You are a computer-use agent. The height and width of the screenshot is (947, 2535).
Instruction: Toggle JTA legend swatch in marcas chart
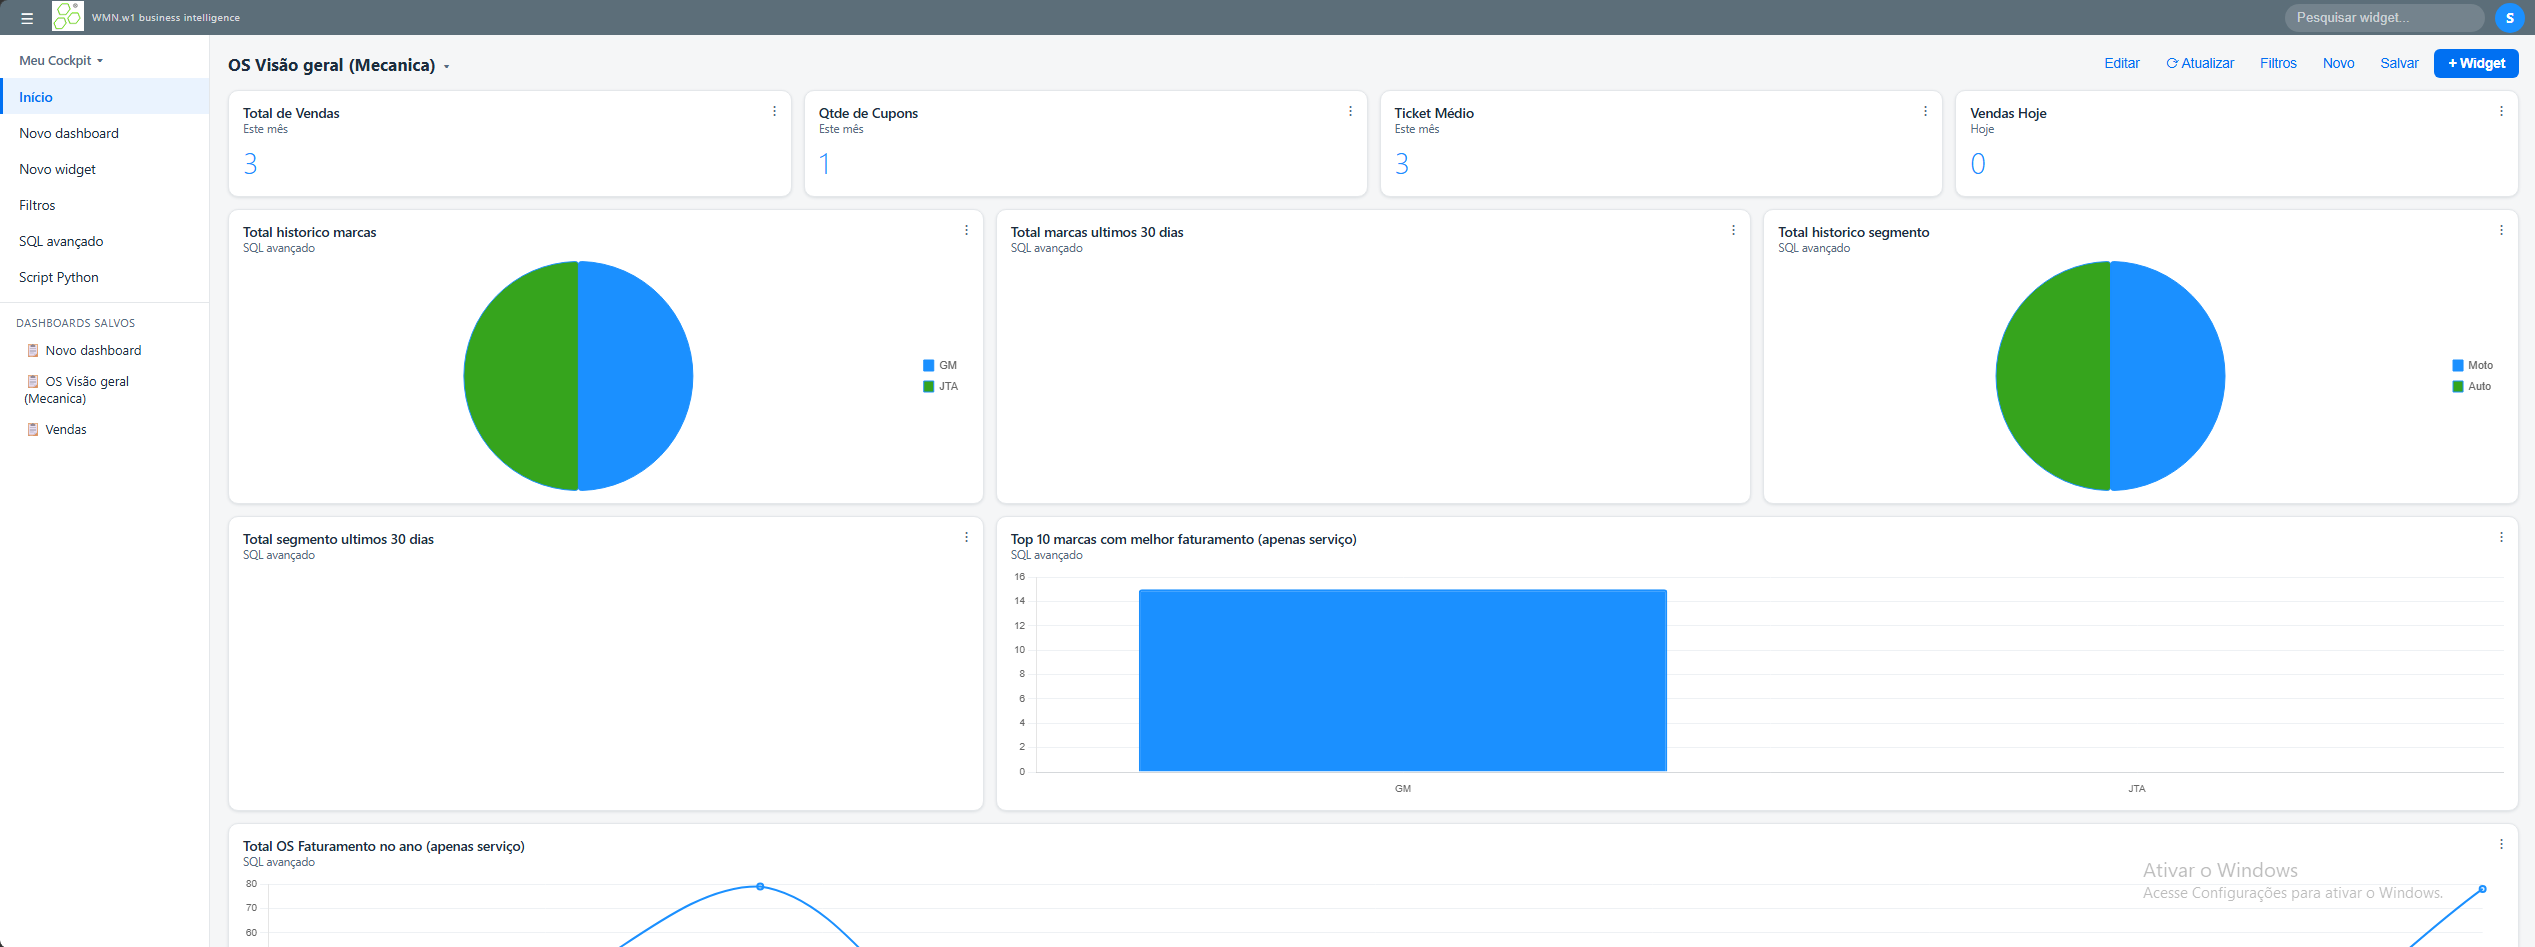coord(929,386)
